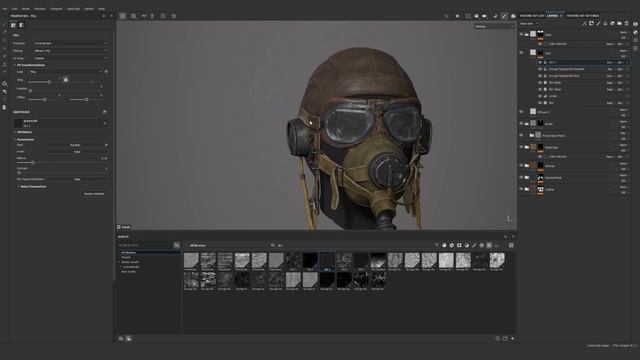Open the Window menu
Image resolution: width=640 pixels, height=360 pixels.
coord(40,9)
